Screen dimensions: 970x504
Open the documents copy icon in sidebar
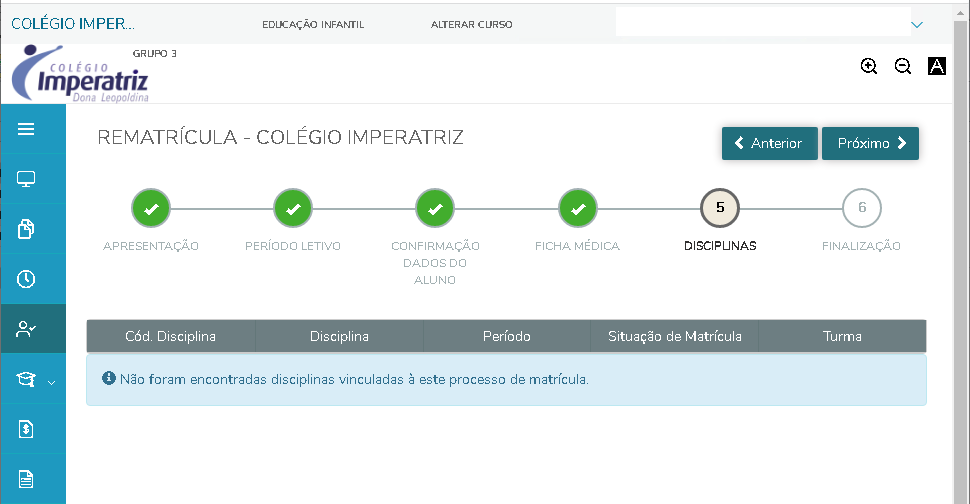[x=25, y=229]
